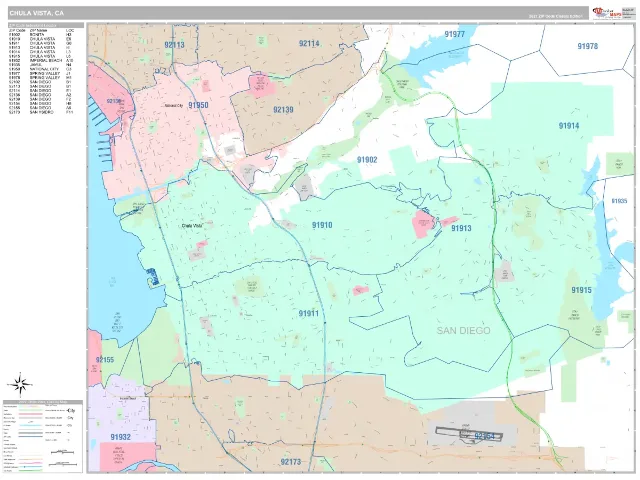Screen dimensions: 640x480
Task: Click the map legend header bar
Action: 43,402
